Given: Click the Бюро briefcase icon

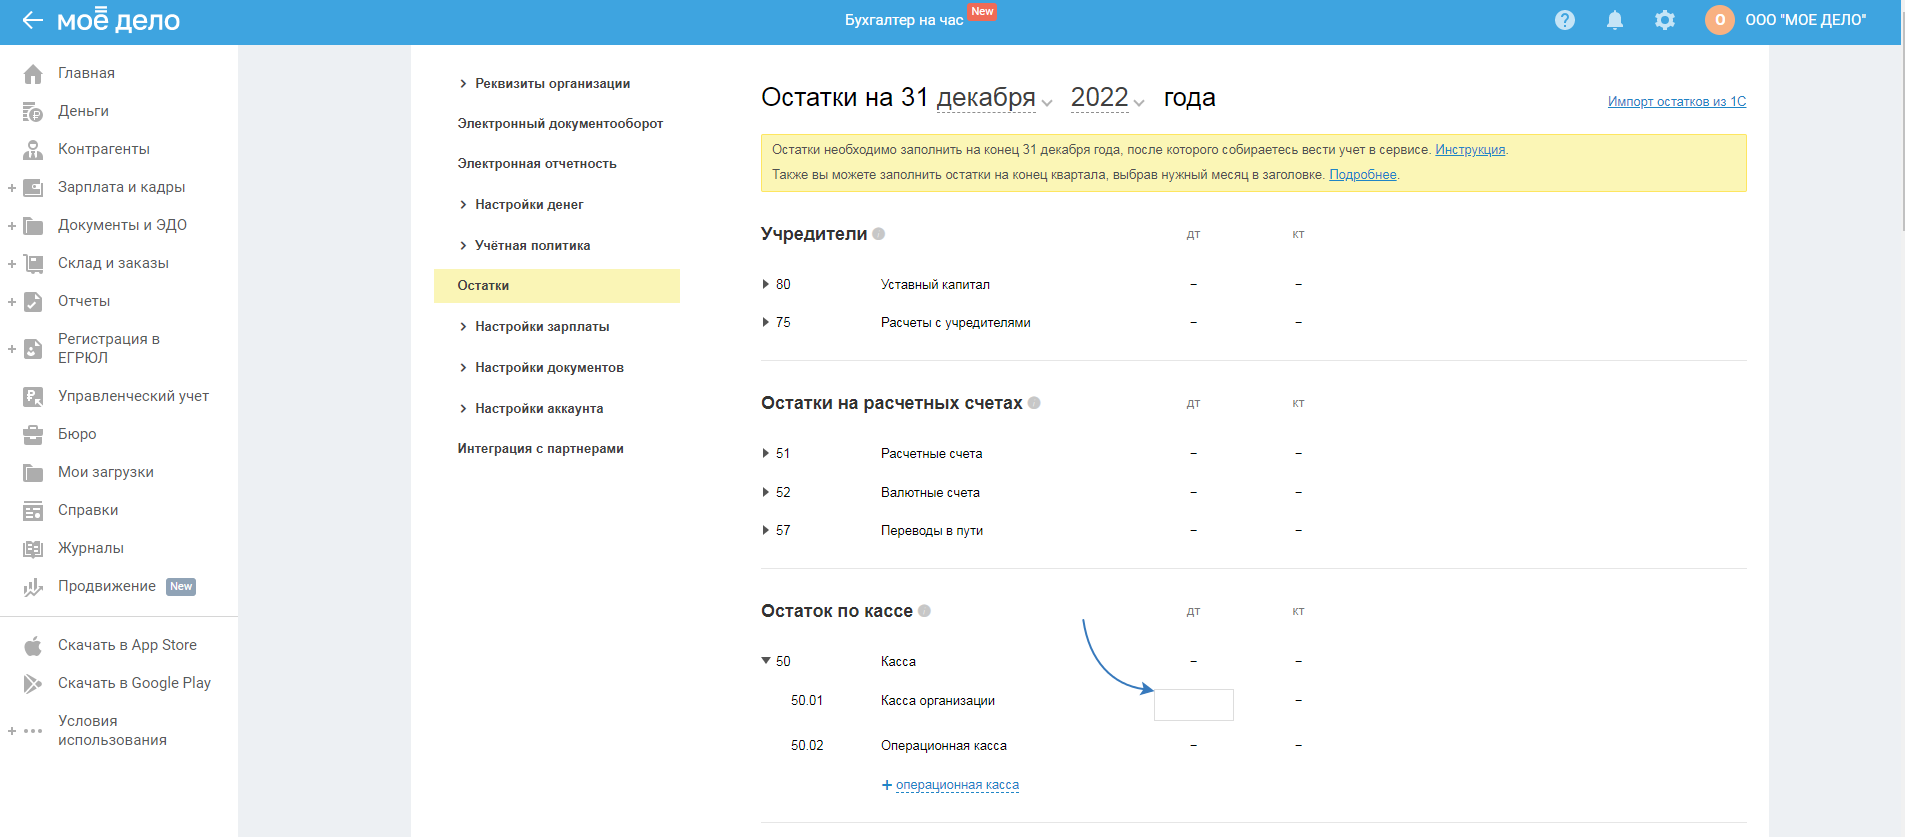Looking at the screenshot, I should pos(33,435).
